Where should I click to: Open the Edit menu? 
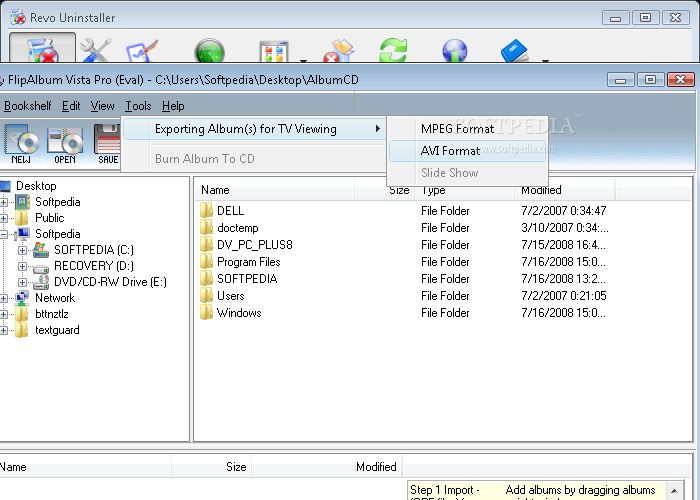pyautogui.click(x=71, y=106)
